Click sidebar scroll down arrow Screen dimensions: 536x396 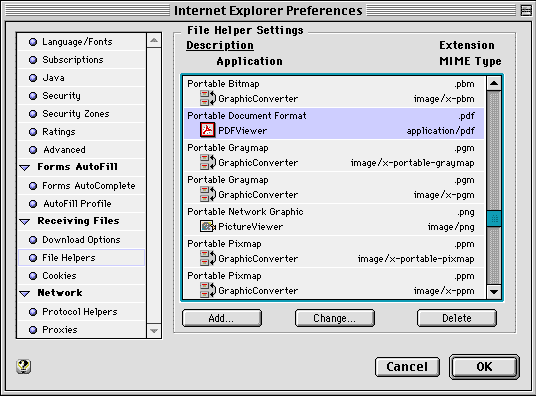point(154,331)
